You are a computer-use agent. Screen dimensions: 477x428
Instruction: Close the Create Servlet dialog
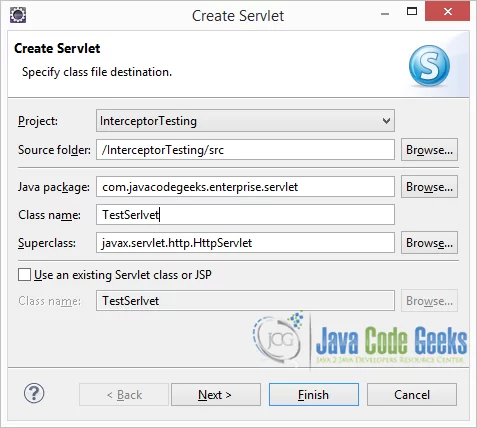pyautogui.click(x=448, y=12)
